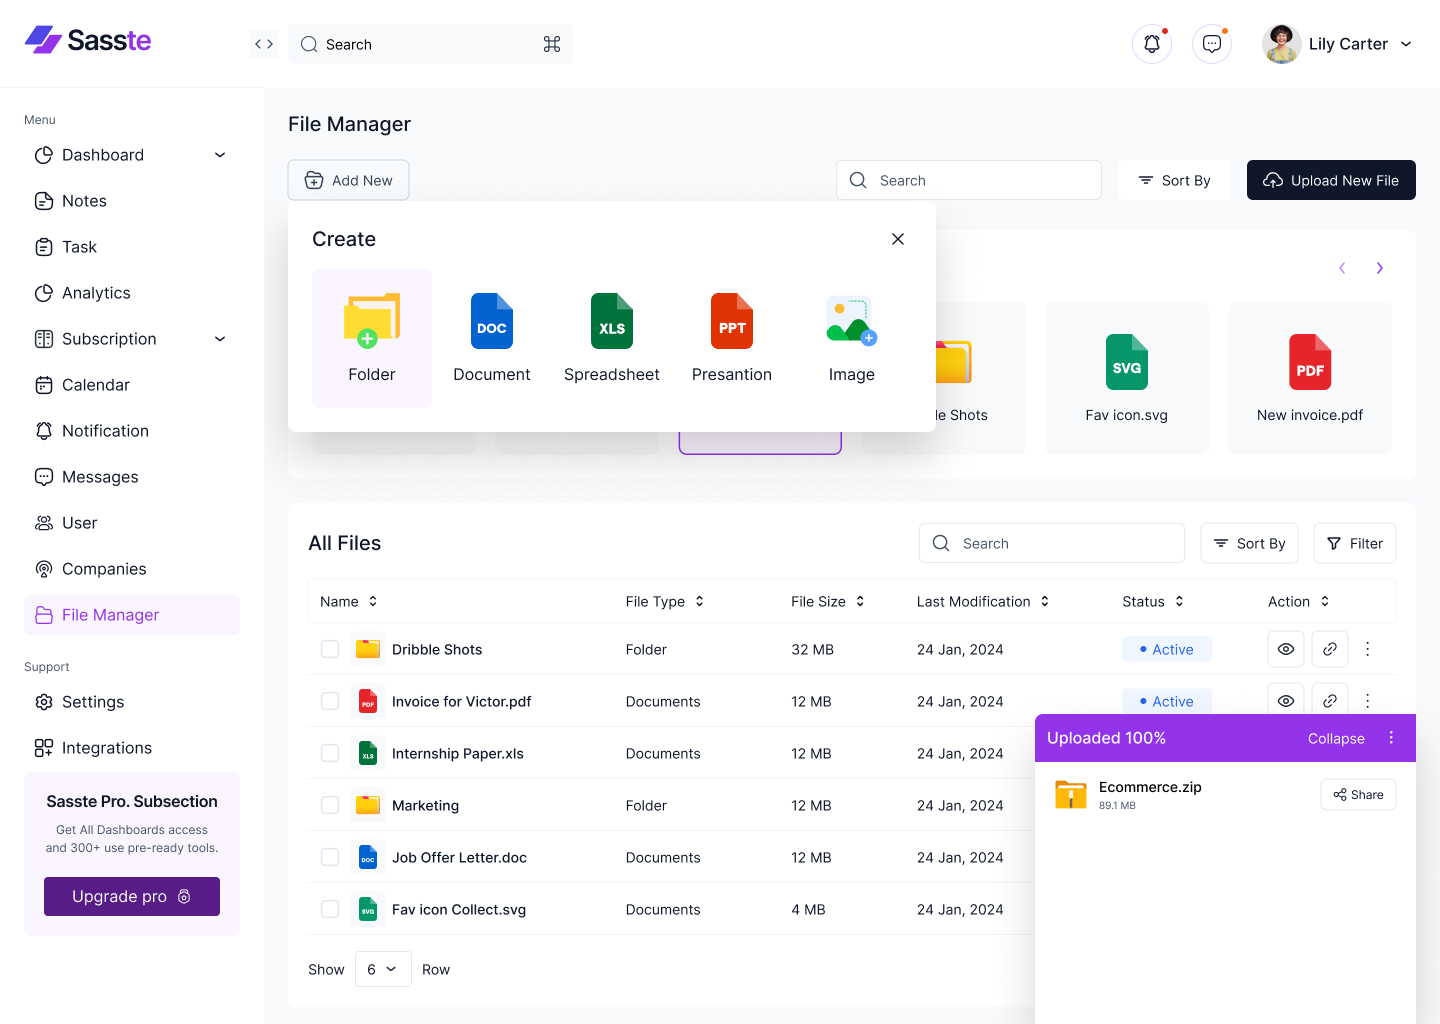Viewport: 1440px width, 1024px height.
Task: Open notifications bell
Action: tap(1151, 43)
